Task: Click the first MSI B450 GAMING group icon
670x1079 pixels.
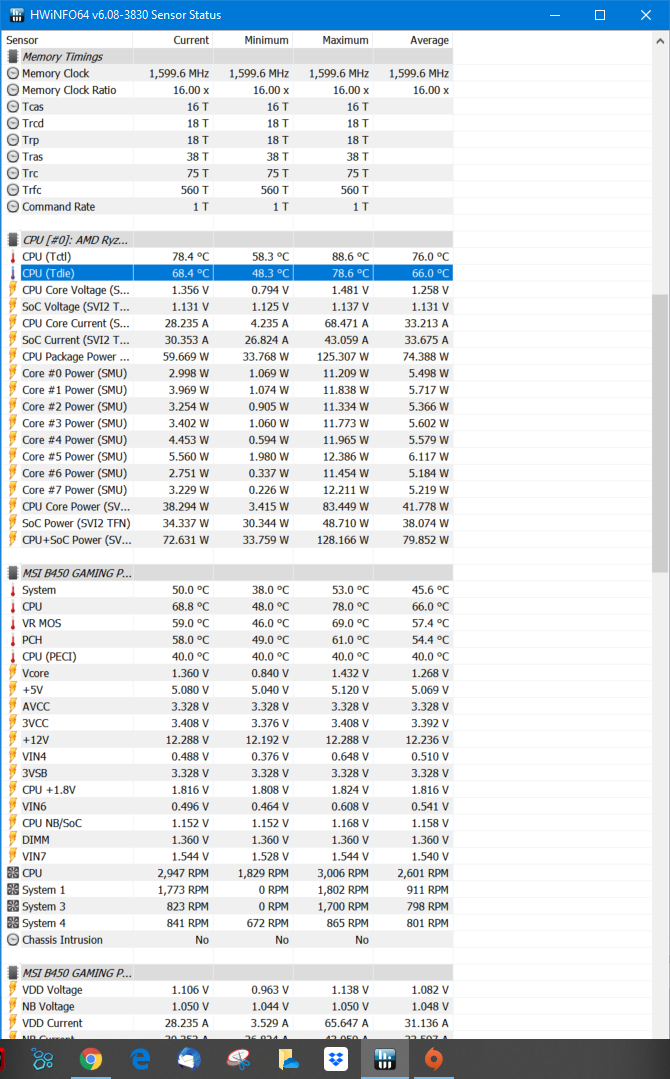Action: (12, 573)
